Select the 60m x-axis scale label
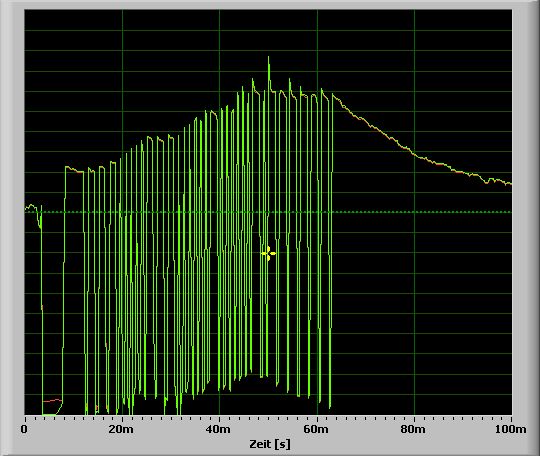This screenshot has height=456, width=540. coord(316,429)
